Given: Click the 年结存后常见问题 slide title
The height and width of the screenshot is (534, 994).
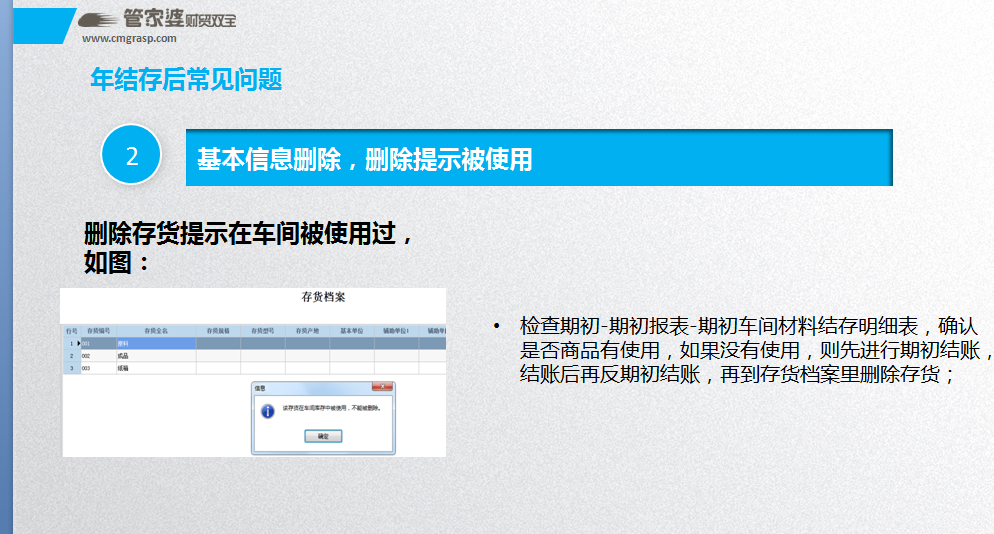Looking at the screenshot, I should (x=186, y=80).
